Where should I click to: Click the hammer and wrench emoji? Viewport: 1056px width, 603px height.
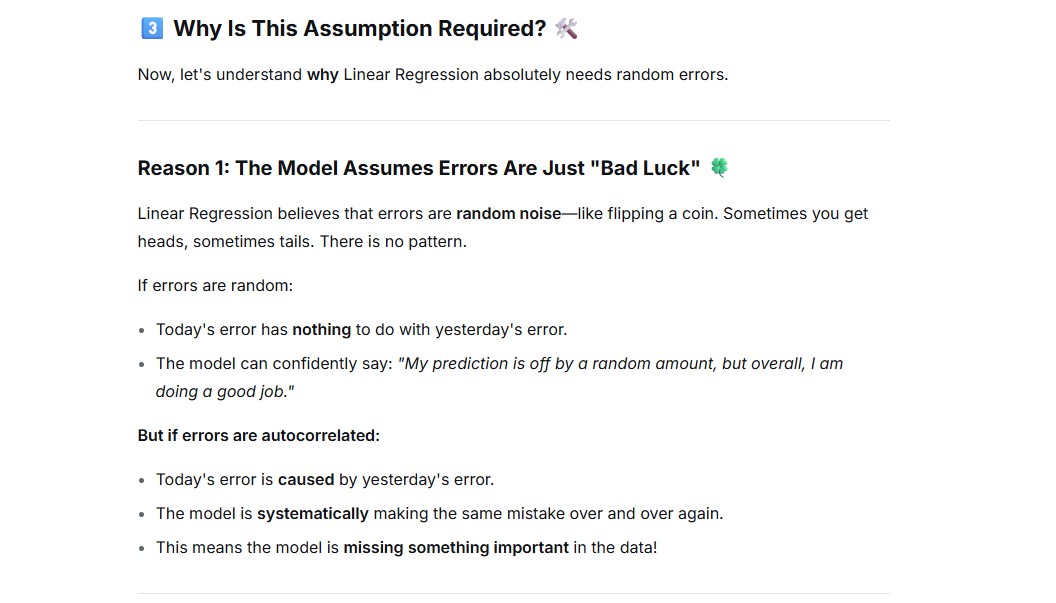click(x=566, y=28)
